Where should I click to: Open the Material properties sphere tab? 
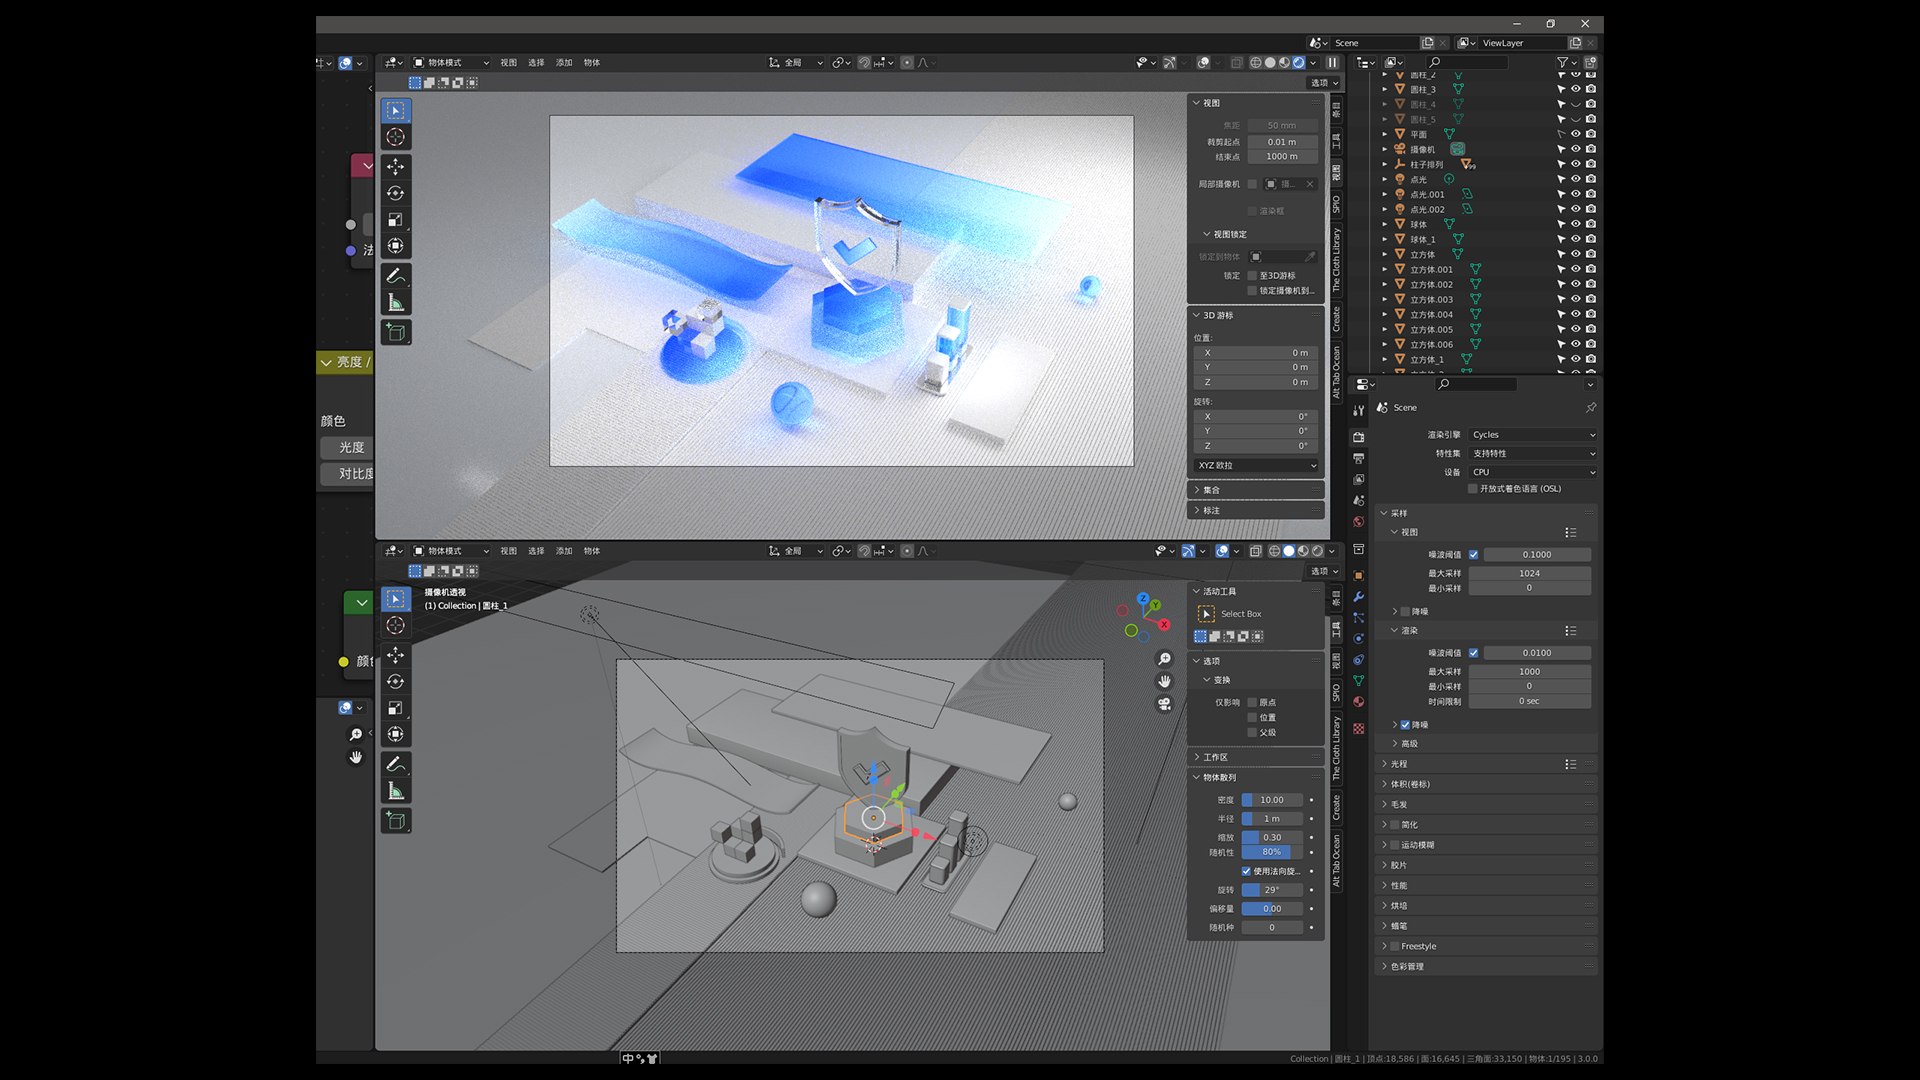(x=1358, y=702)
